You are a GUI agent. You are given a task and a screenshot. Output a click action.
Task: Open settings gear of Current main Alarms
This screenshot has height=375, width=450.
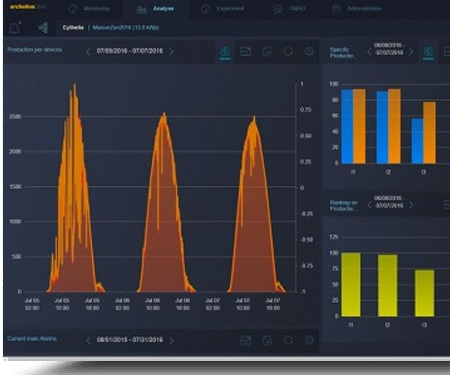pyautogui.click(x=309, y=340)
